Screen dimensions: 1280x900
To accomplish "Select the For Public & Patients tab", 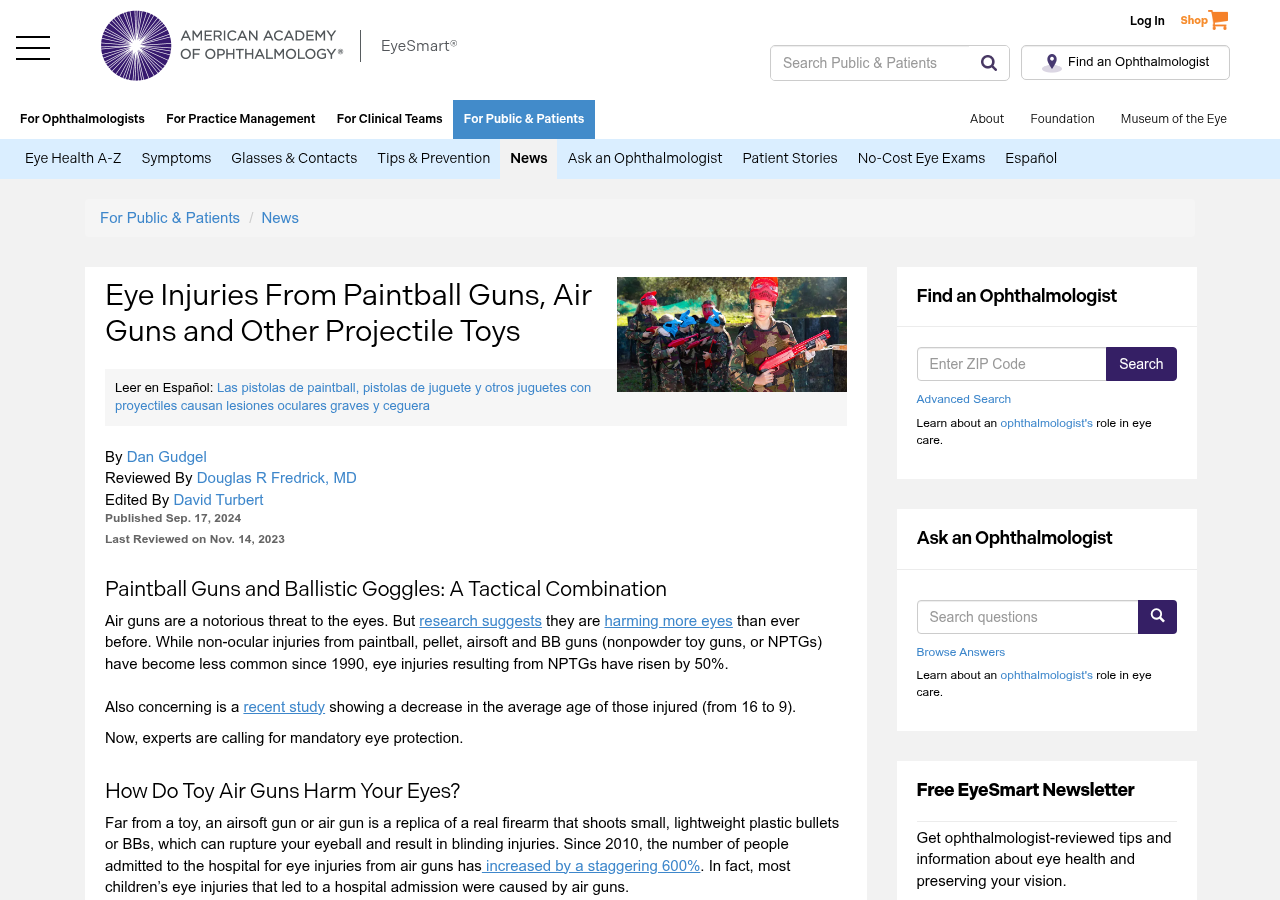I will [x=524, y=119].
